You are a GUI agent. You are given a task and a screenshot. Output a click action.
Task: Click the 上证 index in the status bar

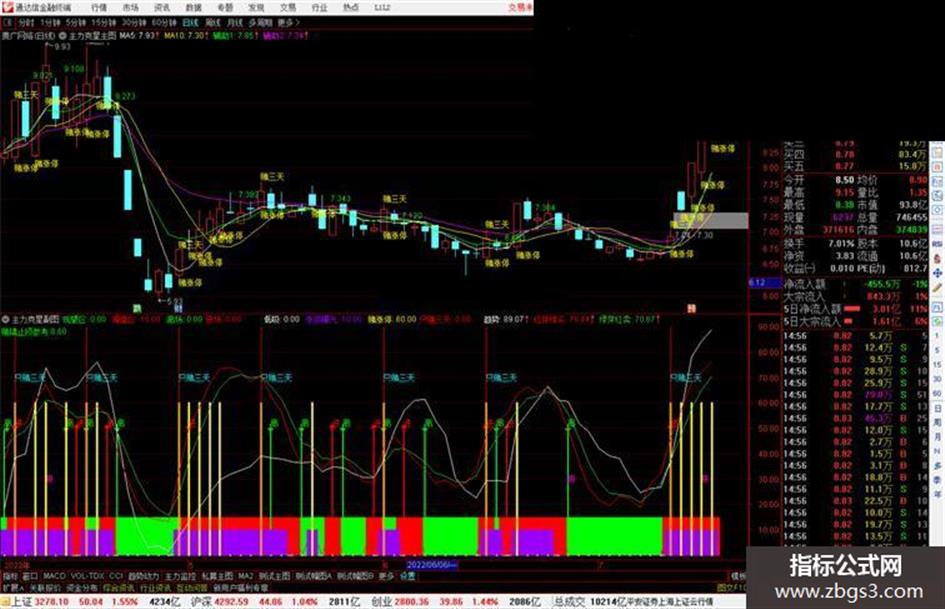pyautogui.click(x=21, y=602)
